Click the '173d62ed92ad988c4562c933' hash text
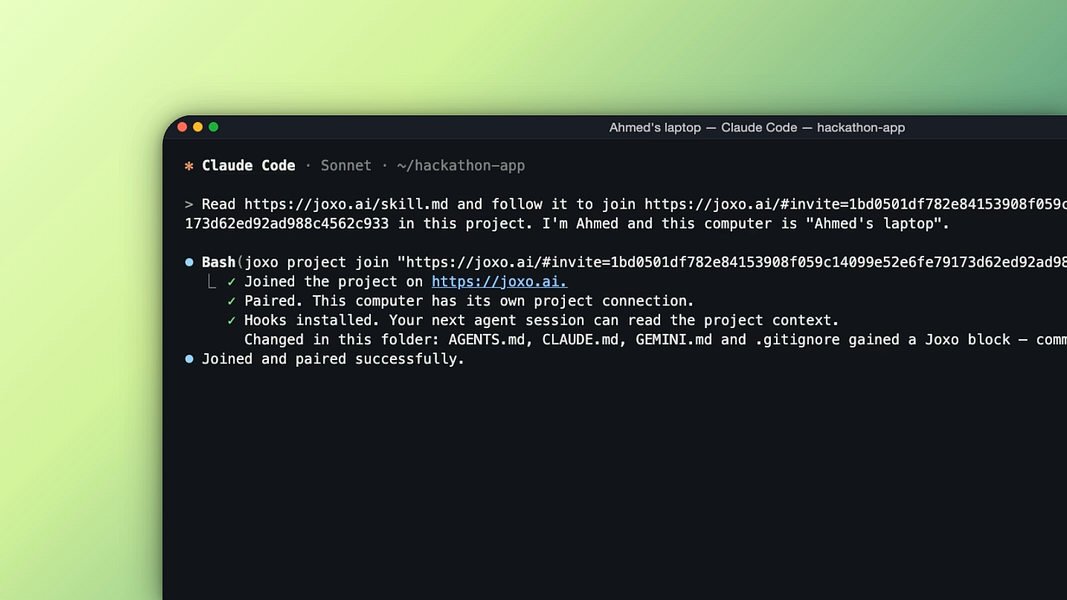1067x600 pixels. point(286,224)
